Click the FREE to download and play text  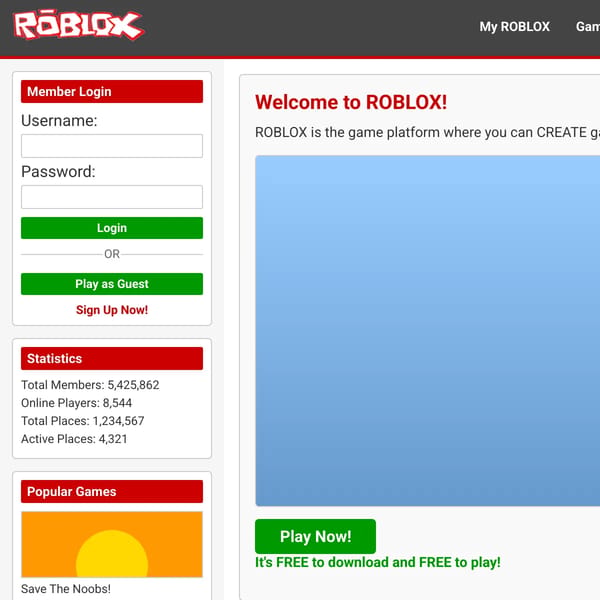378,562
